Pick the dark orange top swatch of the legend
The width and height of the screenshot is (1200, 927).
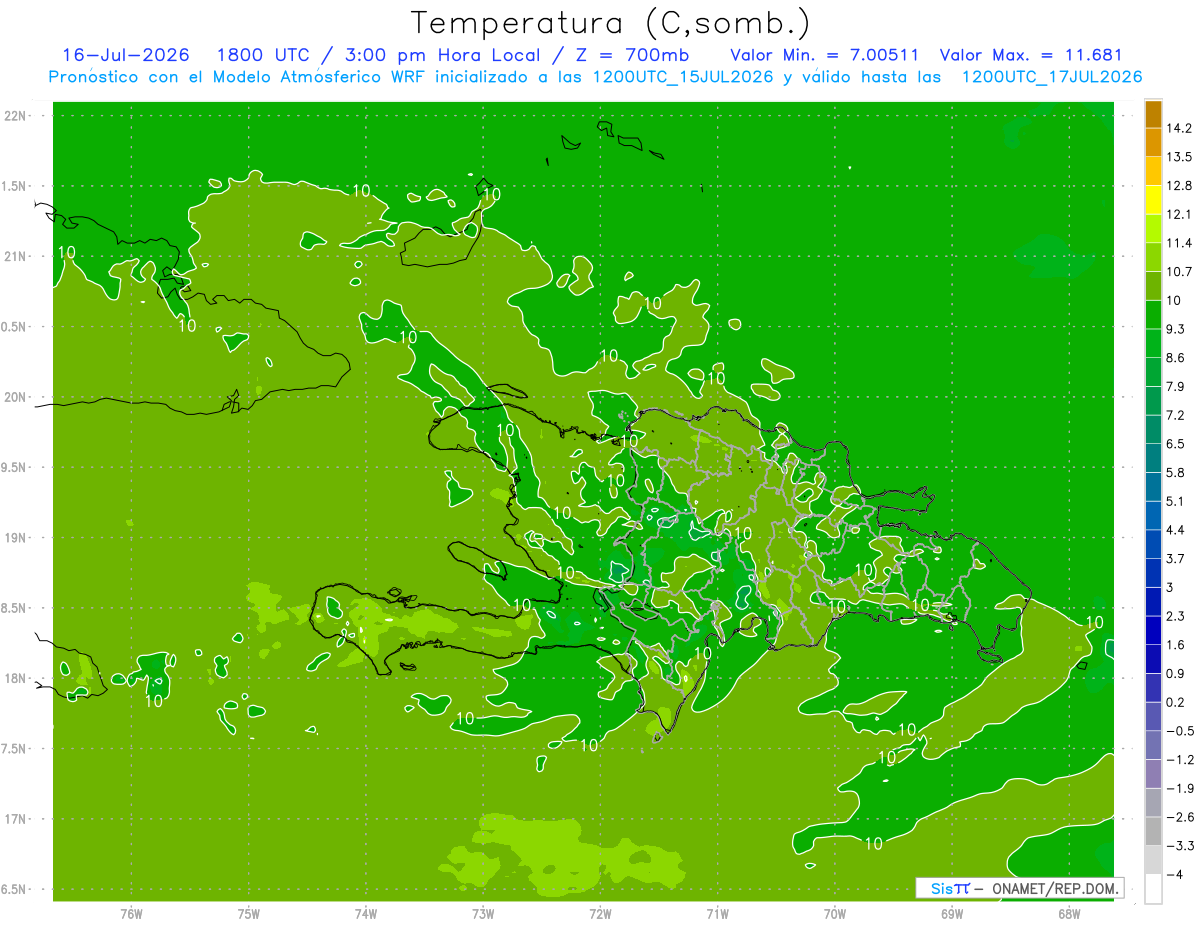click(1153, 114)
